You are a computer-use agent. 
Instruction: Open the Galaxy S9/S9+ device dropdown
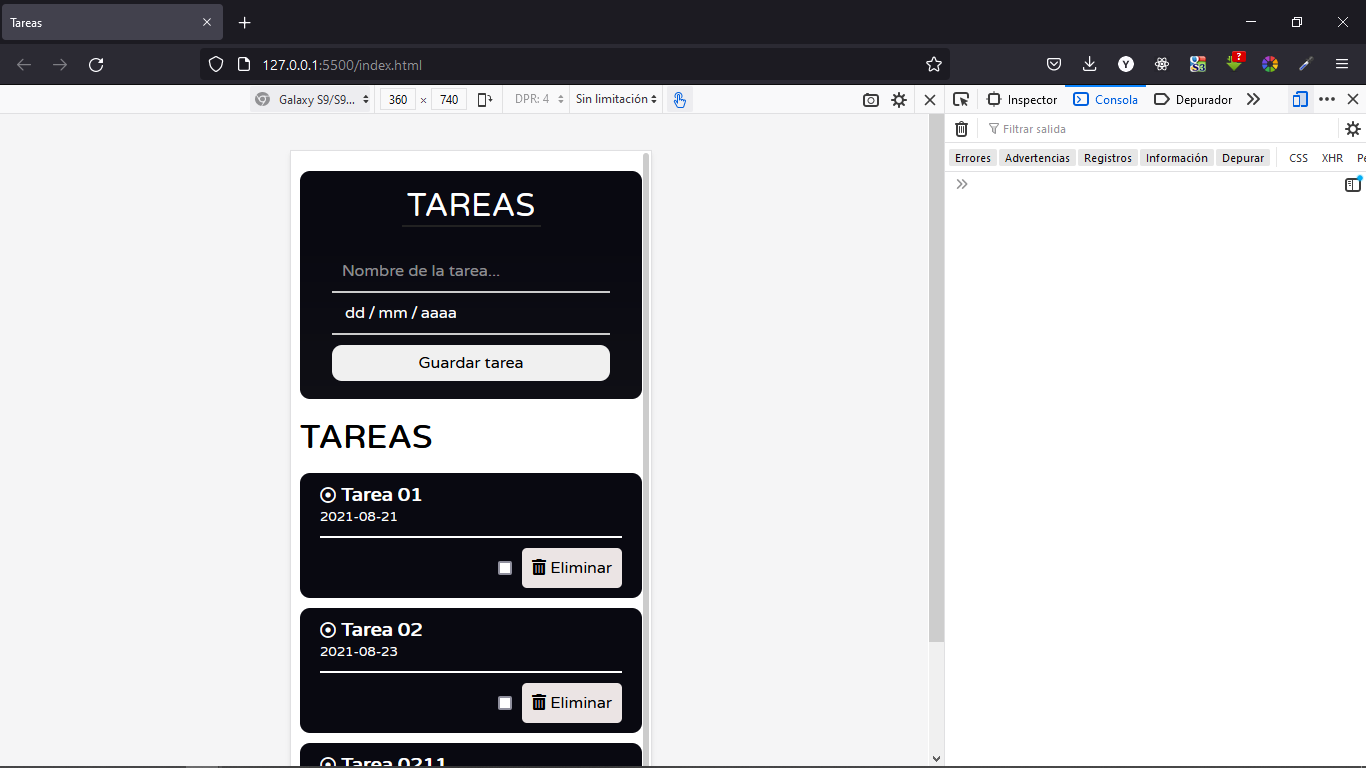311,100
